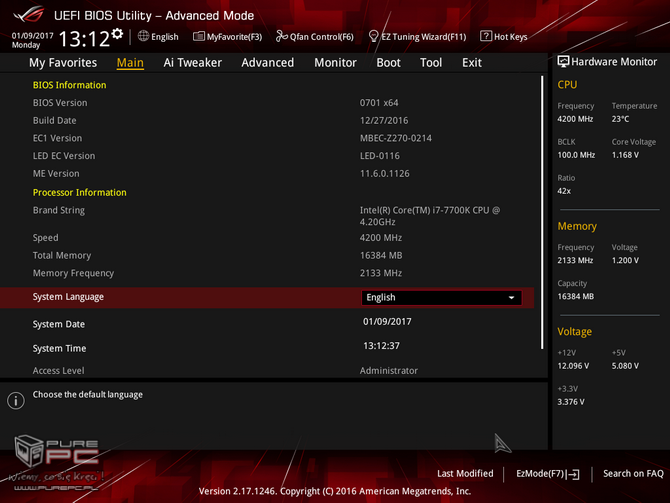Open the Ai Tweaker tab

pos(193,63)
